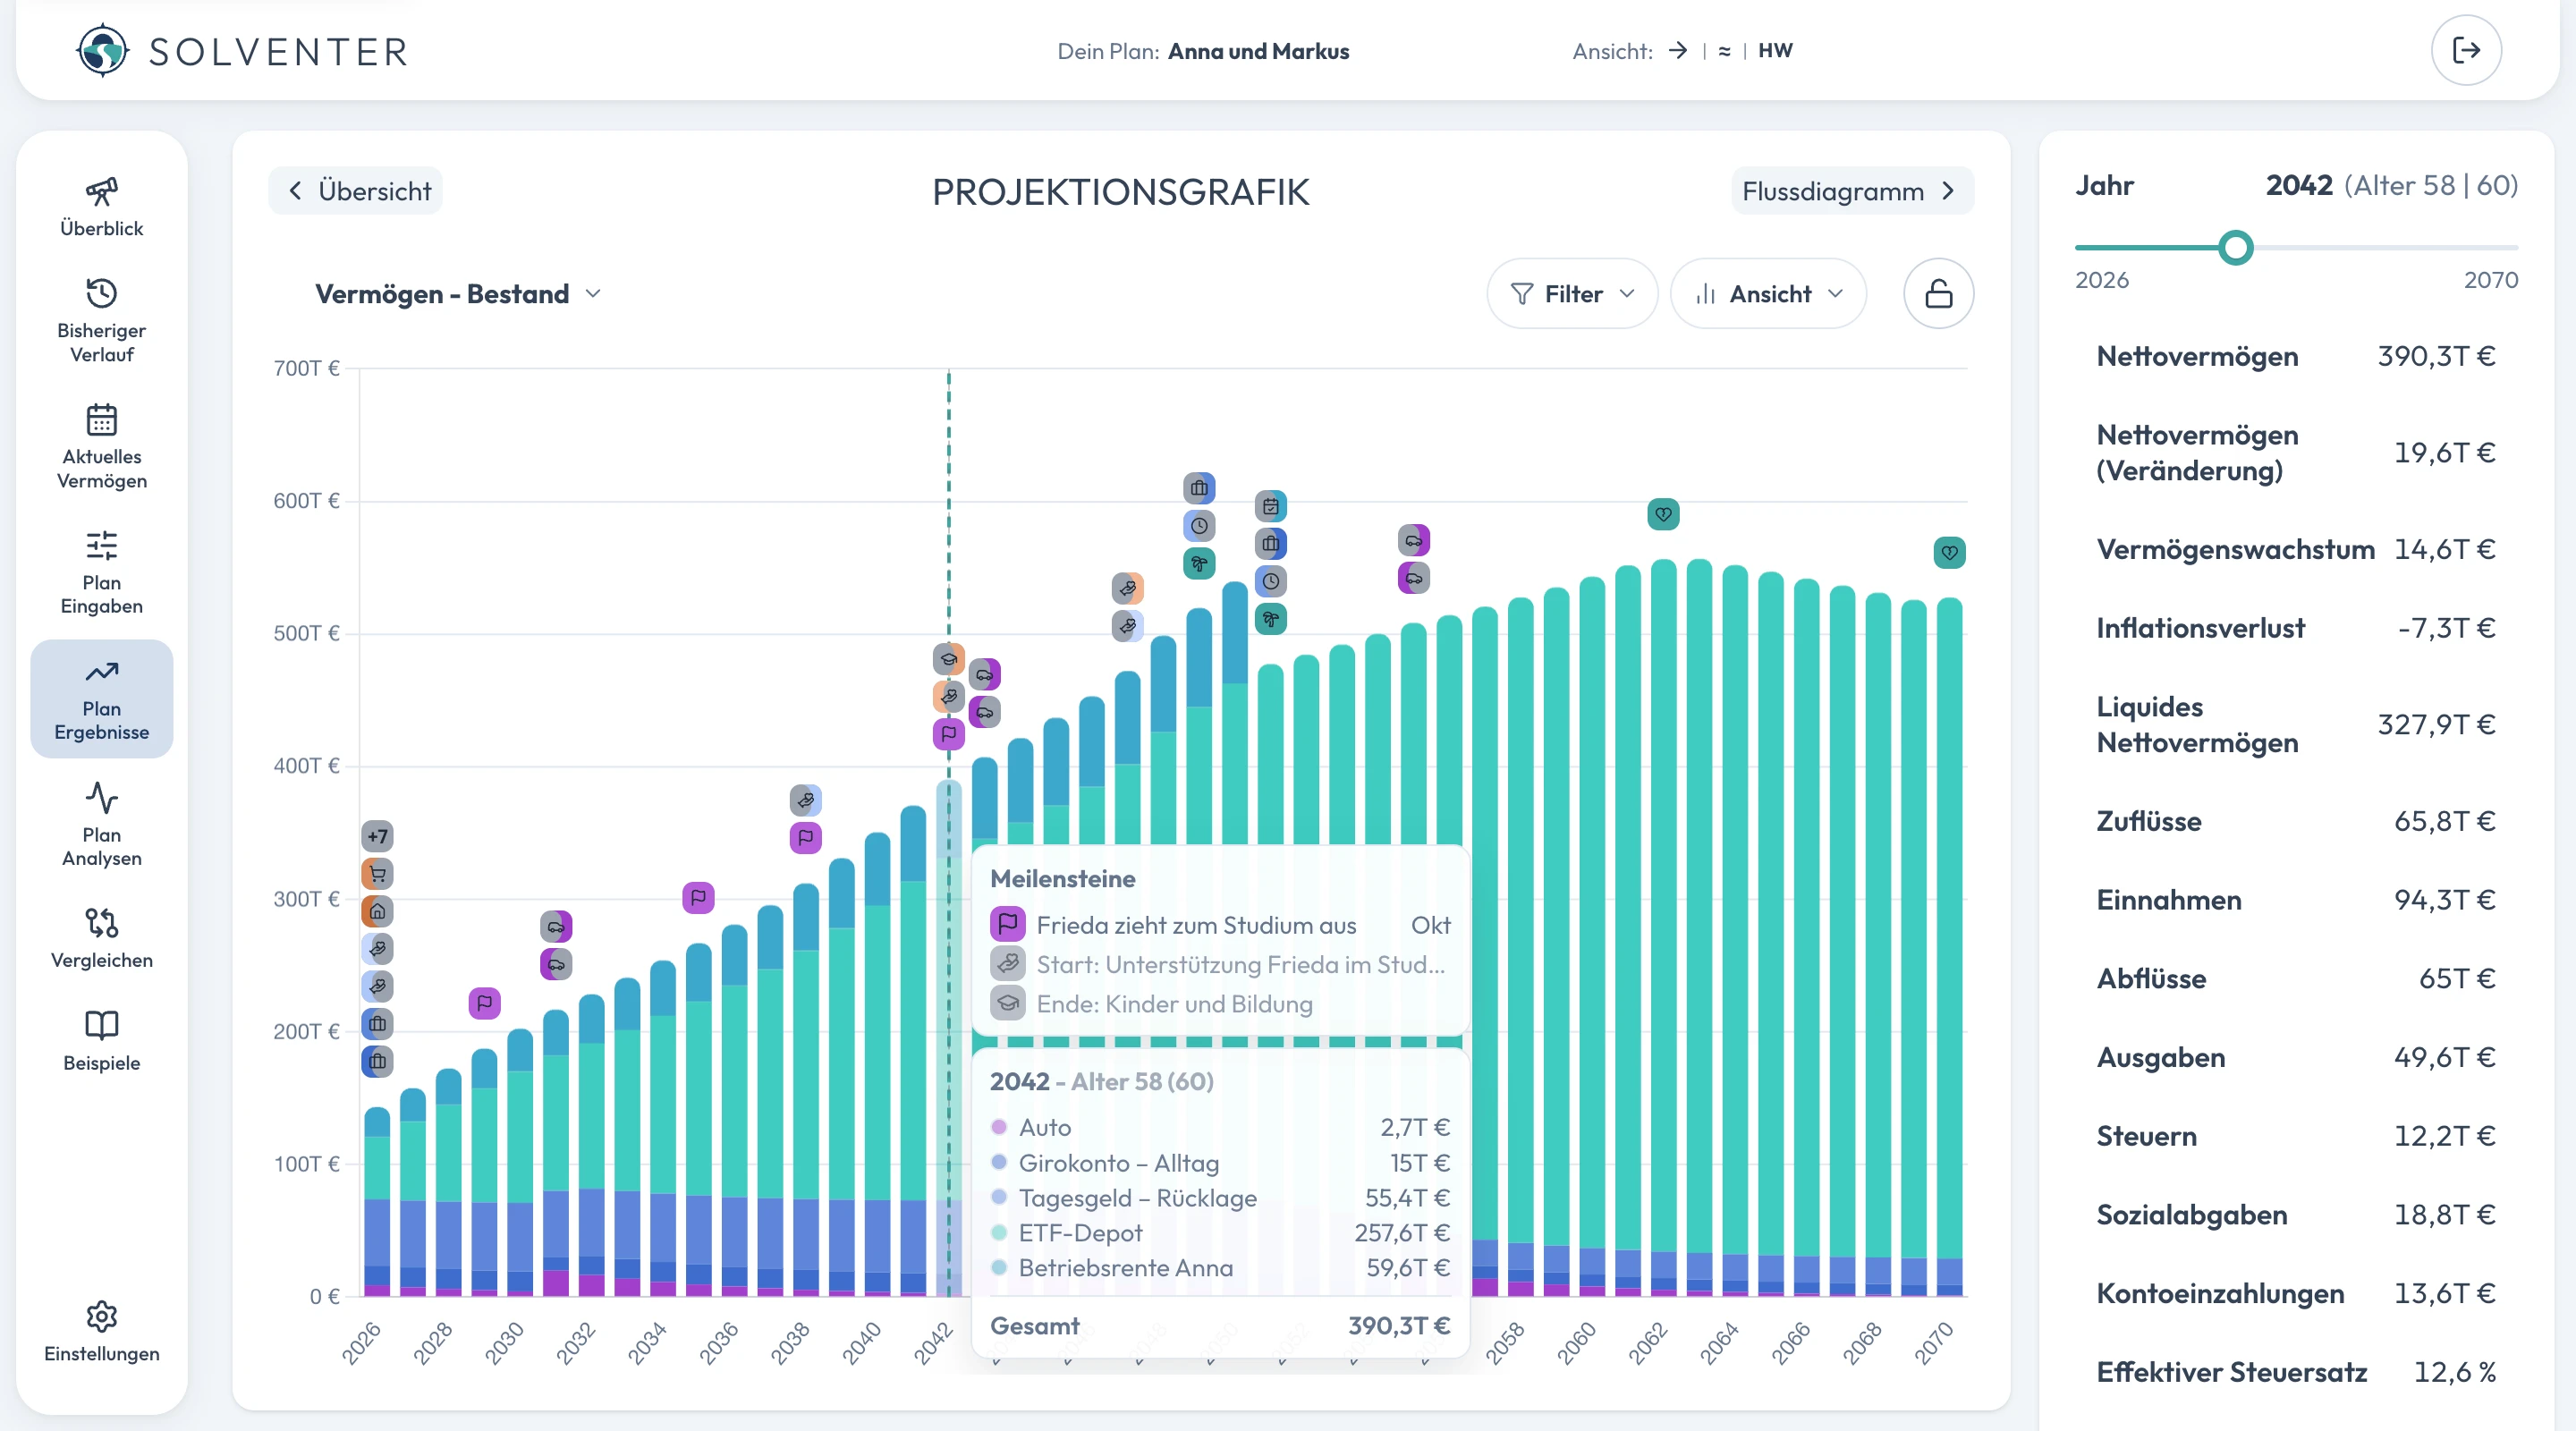Click the heart milestone icon at 2070

[x=1948, y=552]
